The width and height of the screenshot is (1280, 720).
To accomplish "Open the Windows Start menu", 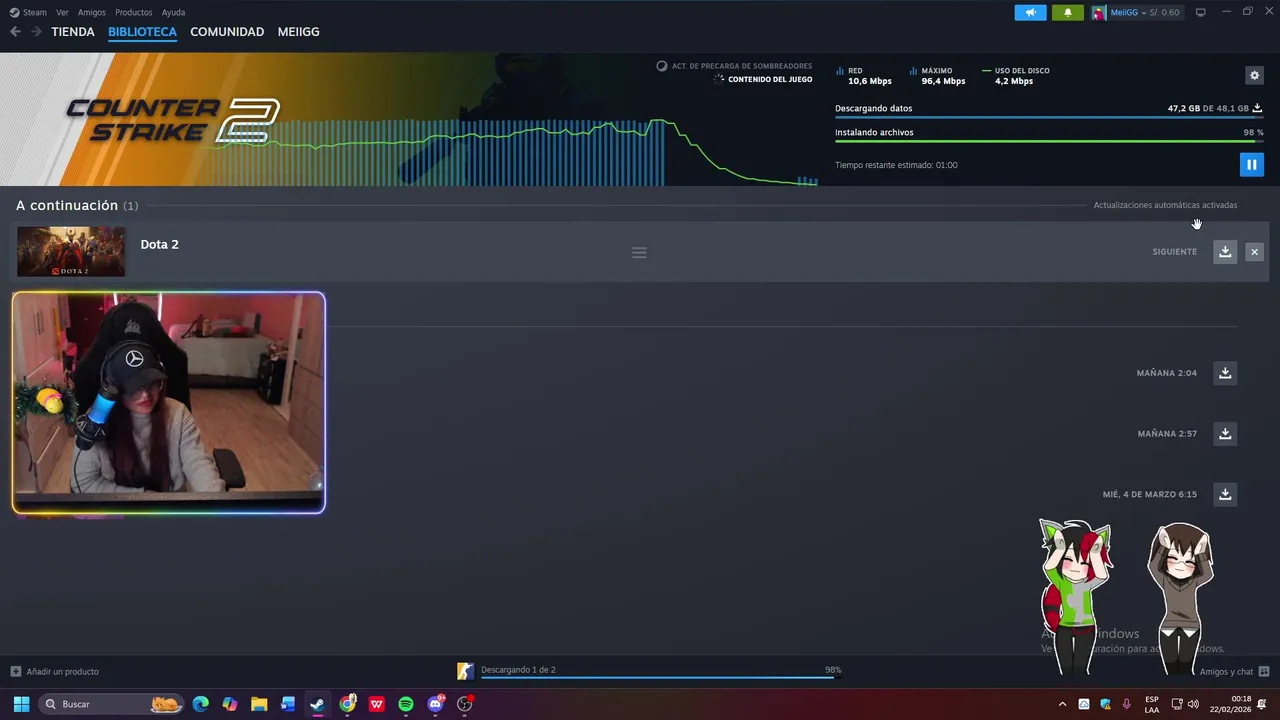I will (21, 704).
